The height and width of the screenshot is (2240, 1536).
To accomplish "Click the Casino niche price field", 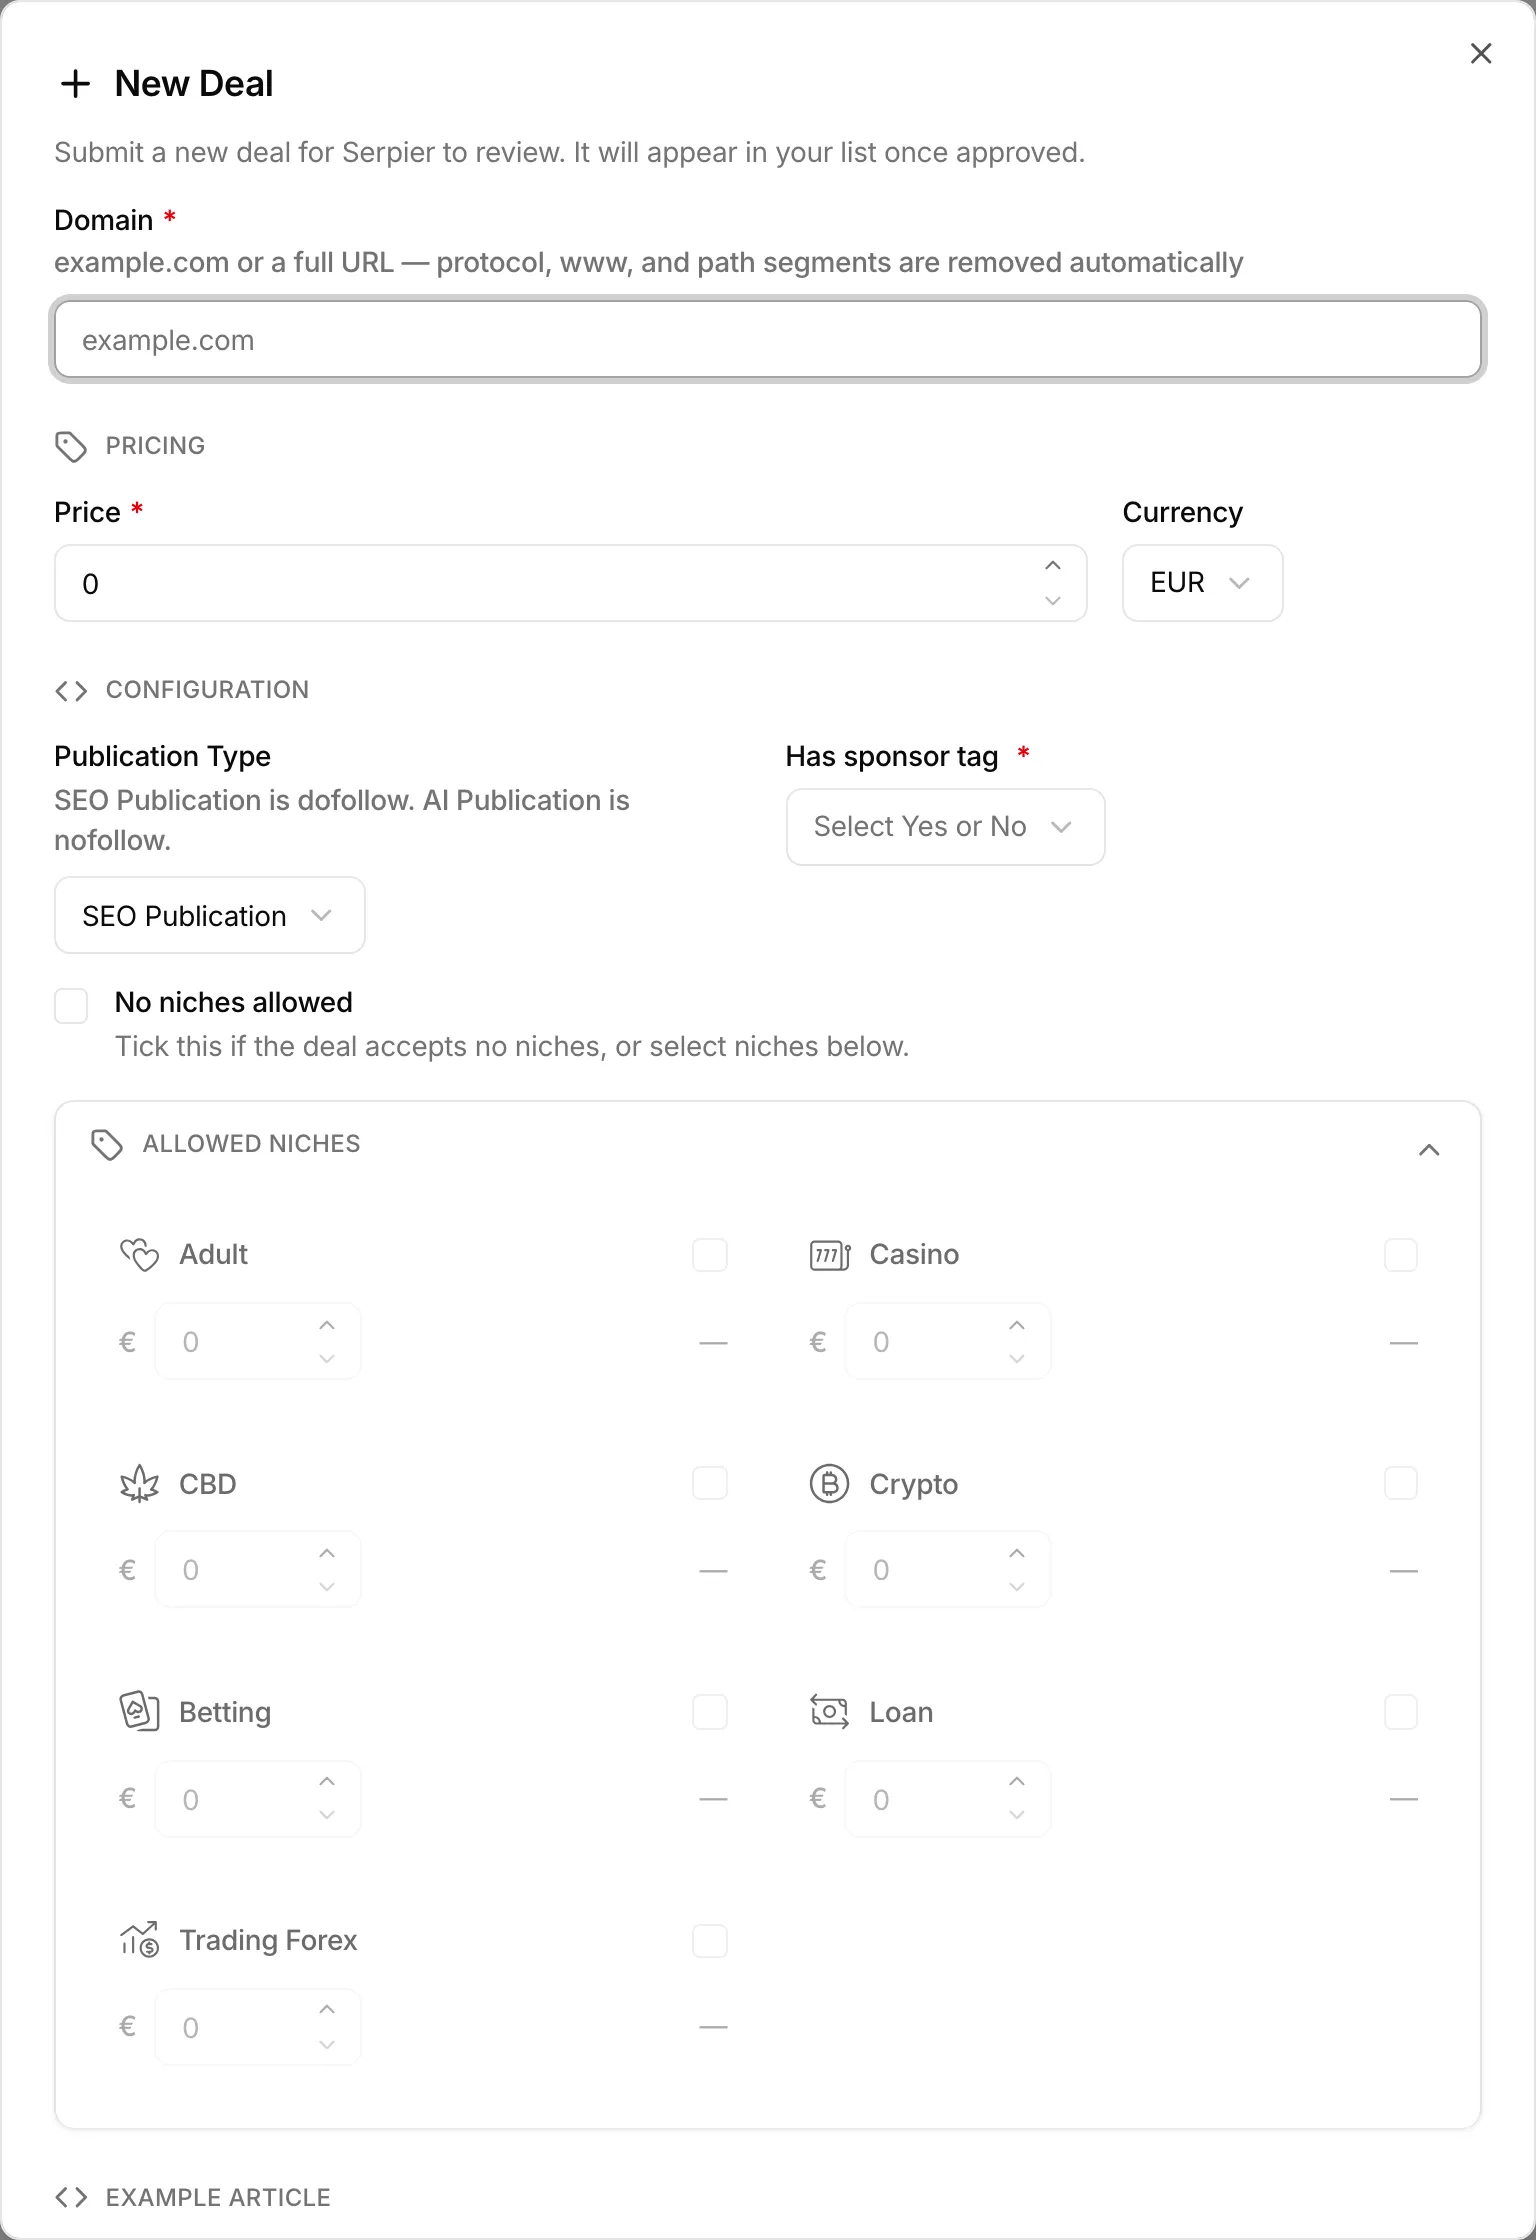I will (948, 1342).
